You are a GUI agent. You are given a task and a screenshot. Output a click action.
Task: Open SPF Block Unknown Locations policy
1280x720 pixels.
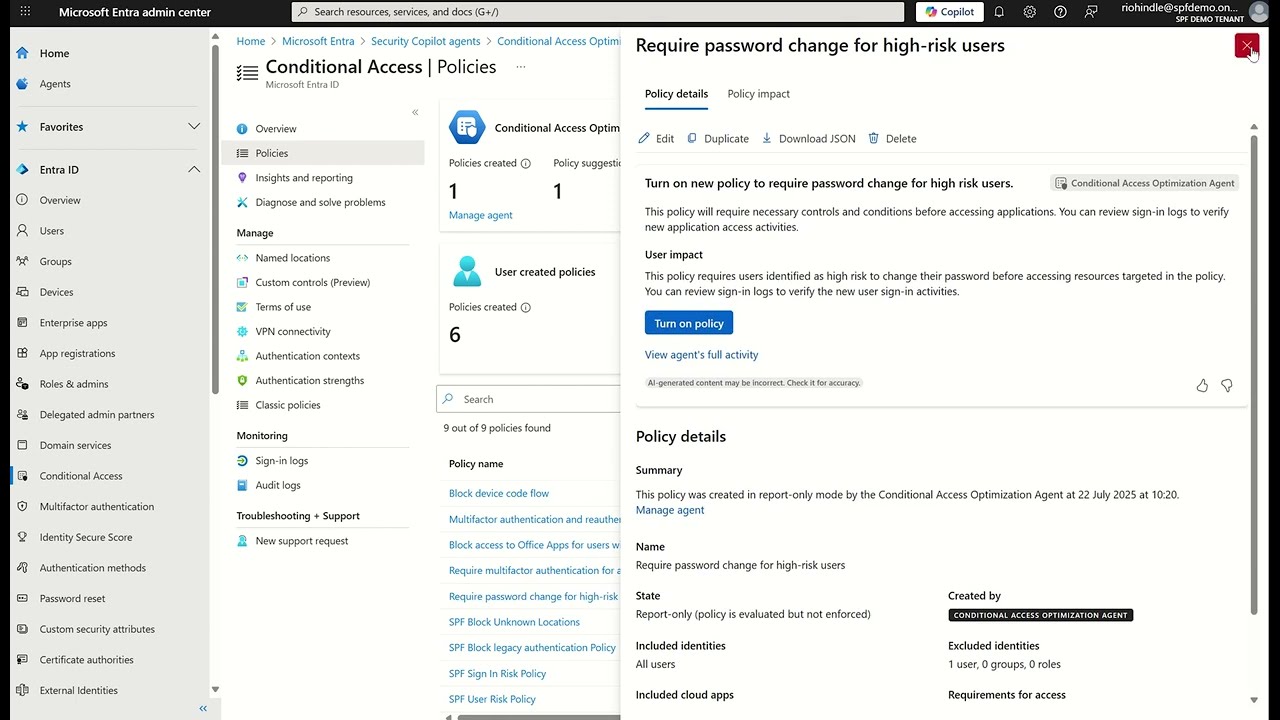(514, 622)
